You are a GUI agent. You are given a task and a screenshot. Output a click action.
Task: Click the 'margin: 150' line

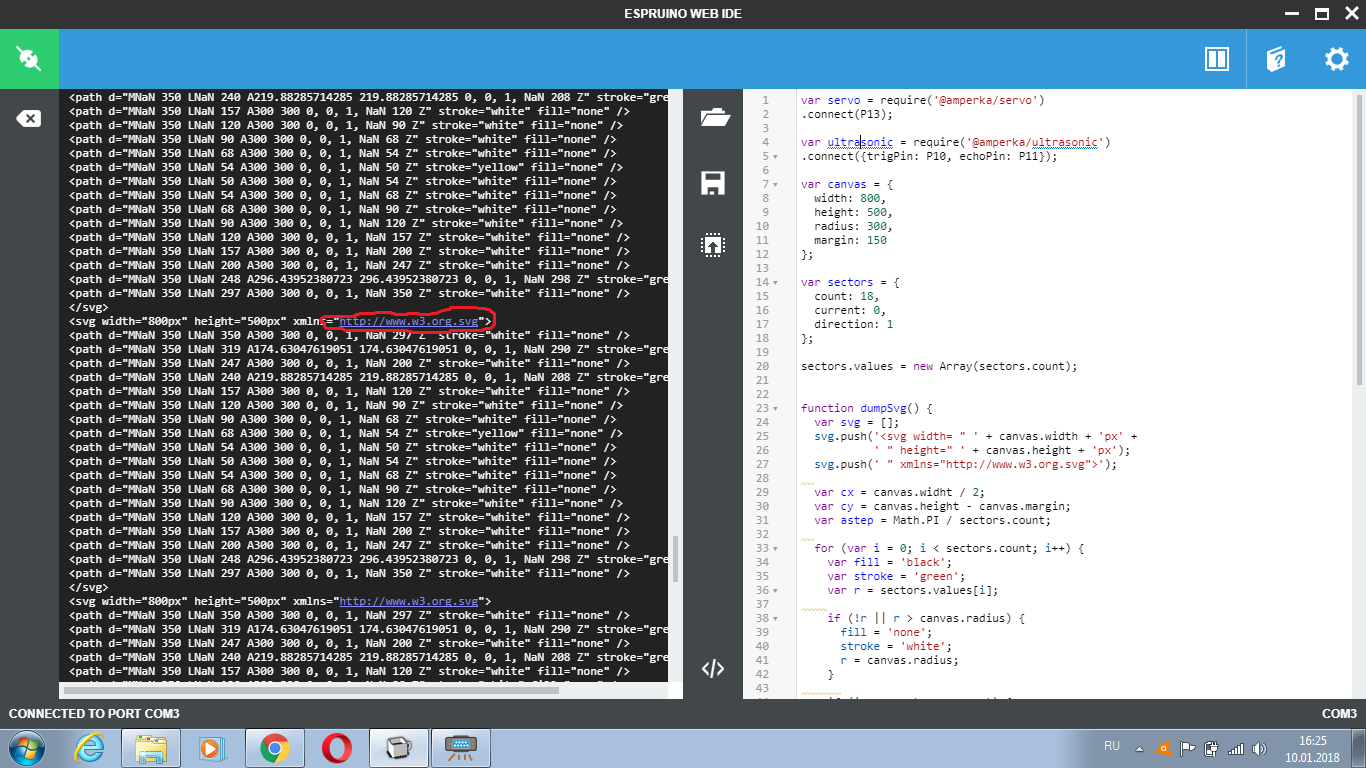(850, 240)
